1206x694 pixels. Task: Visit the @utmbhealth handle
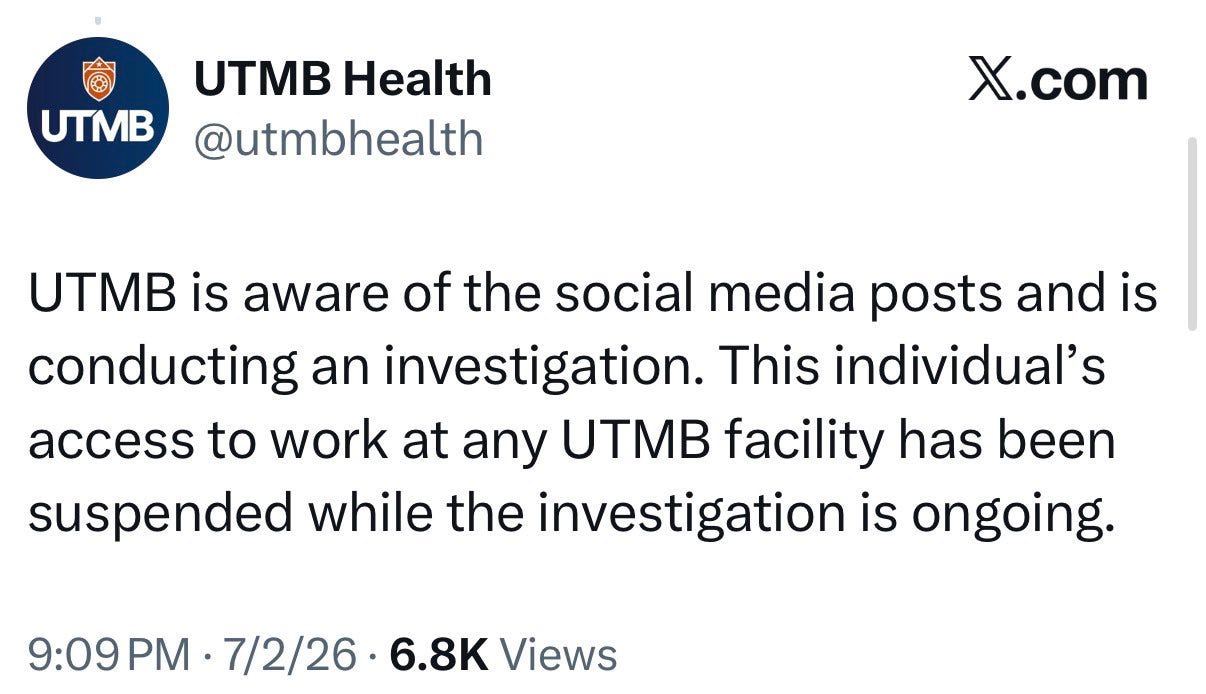[x=338, y=139]
